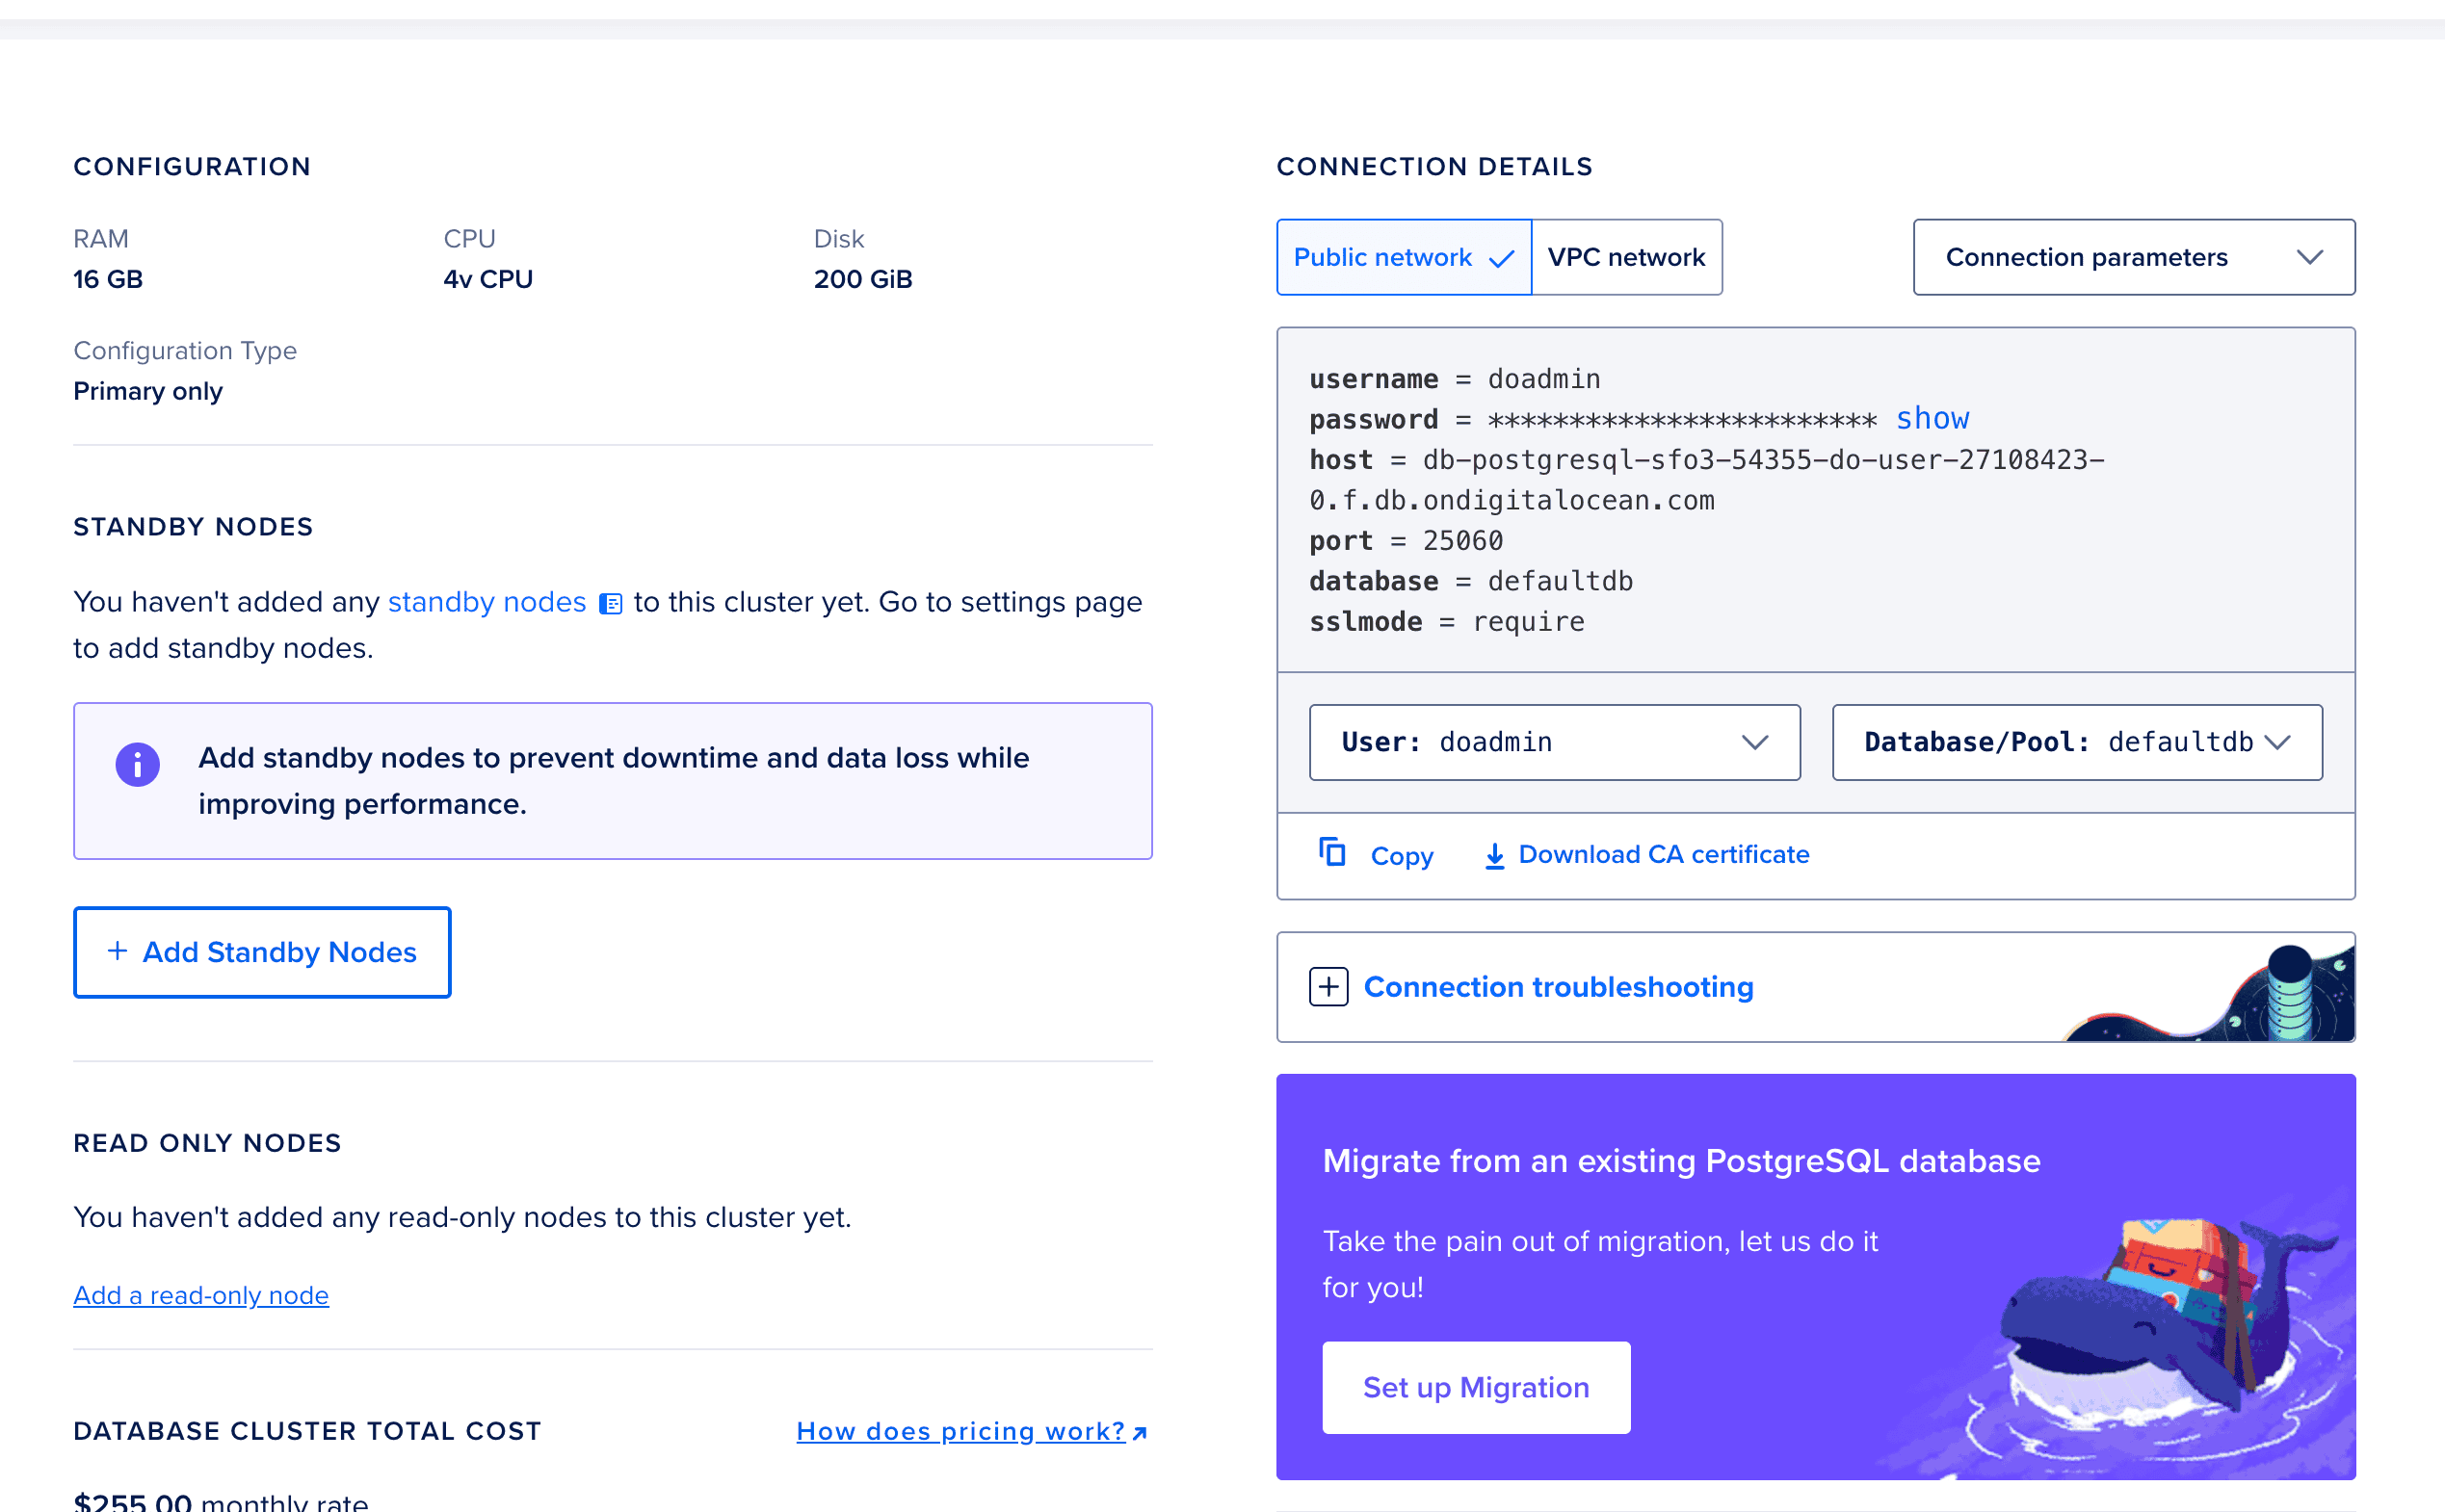The image size is (2445, 1512).
Task: Open the How does pricing work link
Action: [960, 1431]
